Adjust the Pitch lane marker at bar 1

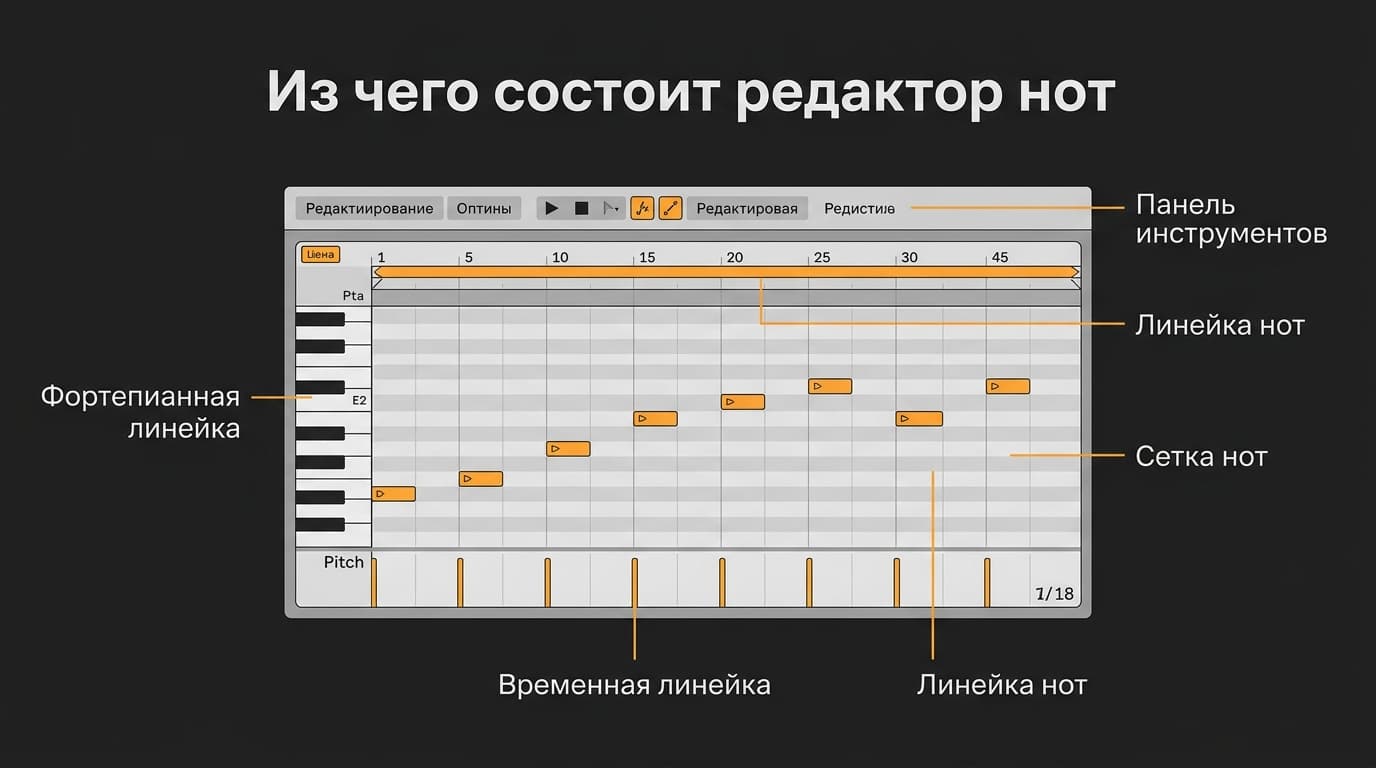(x=374, y=582)
